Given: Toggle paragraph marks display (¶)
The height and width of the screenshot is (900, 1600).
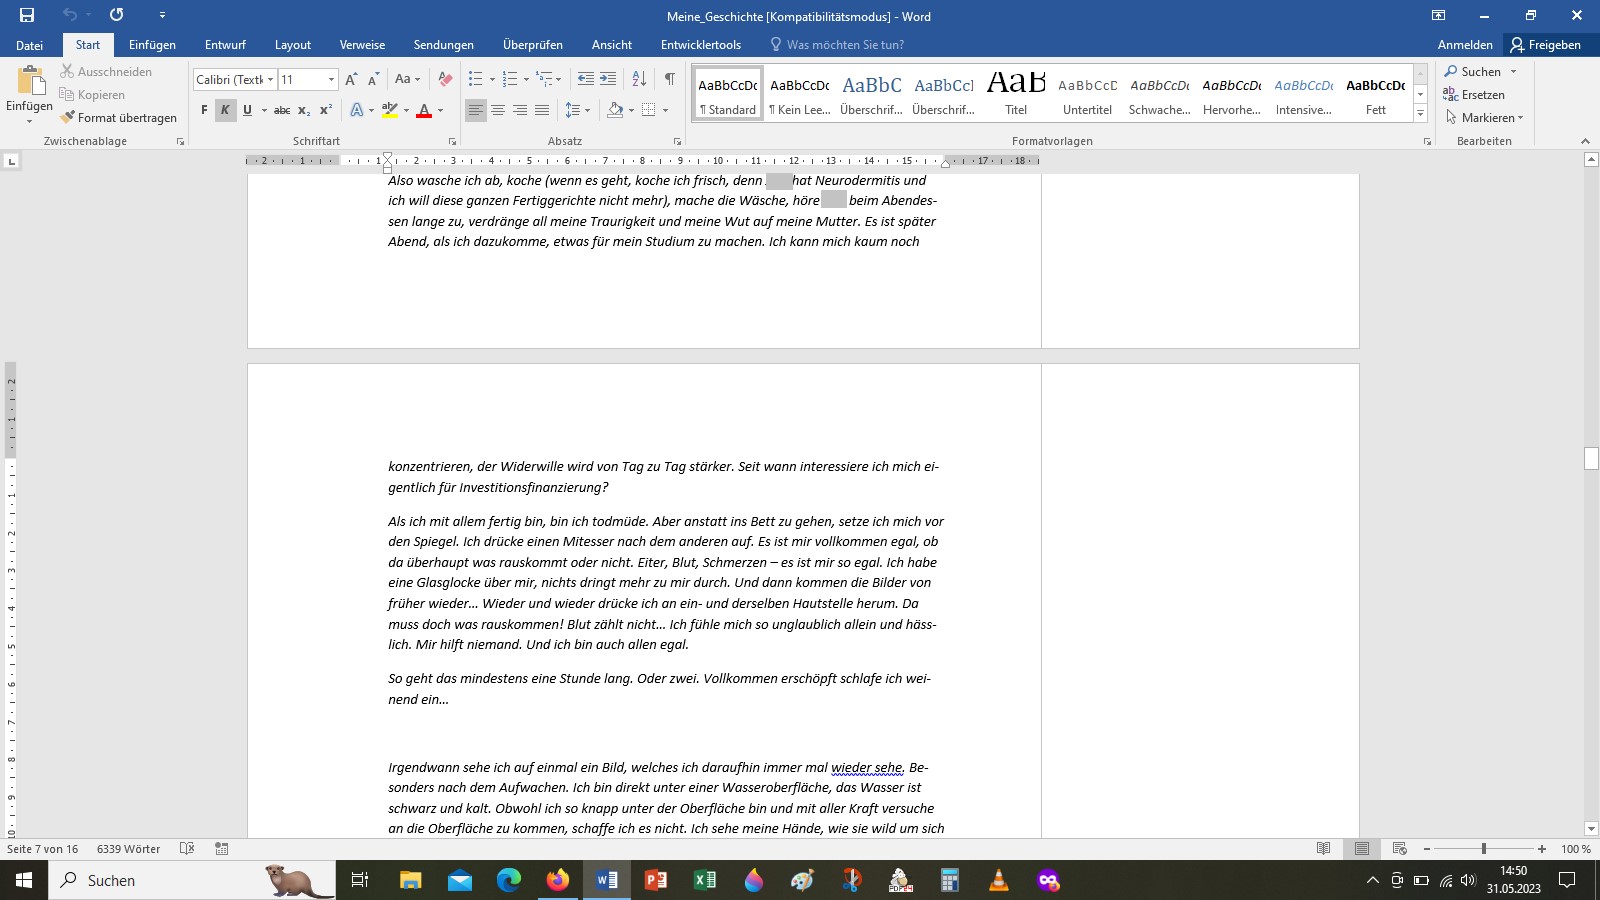Looking at the screenshot, I should [669, 79].
